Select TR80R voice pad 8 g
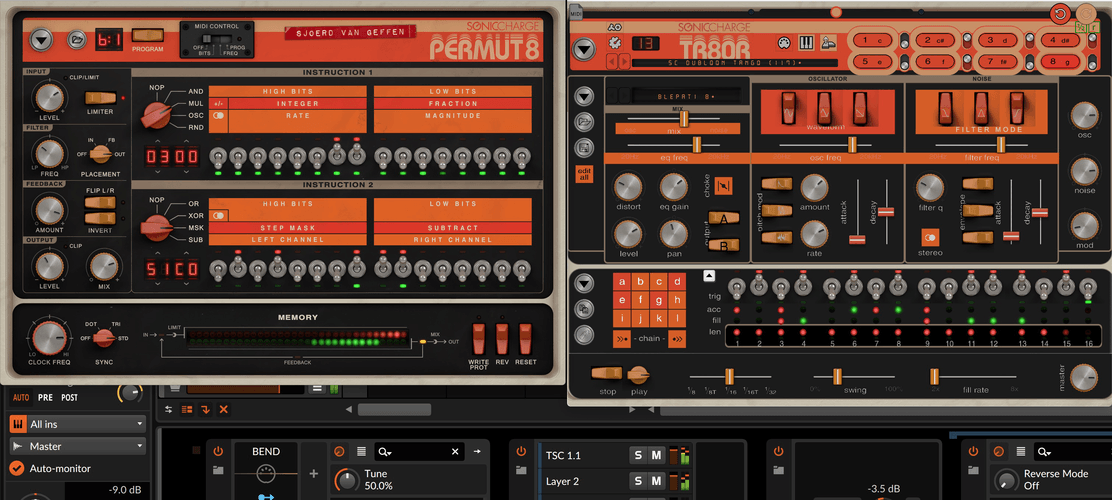 point(1059,62)
